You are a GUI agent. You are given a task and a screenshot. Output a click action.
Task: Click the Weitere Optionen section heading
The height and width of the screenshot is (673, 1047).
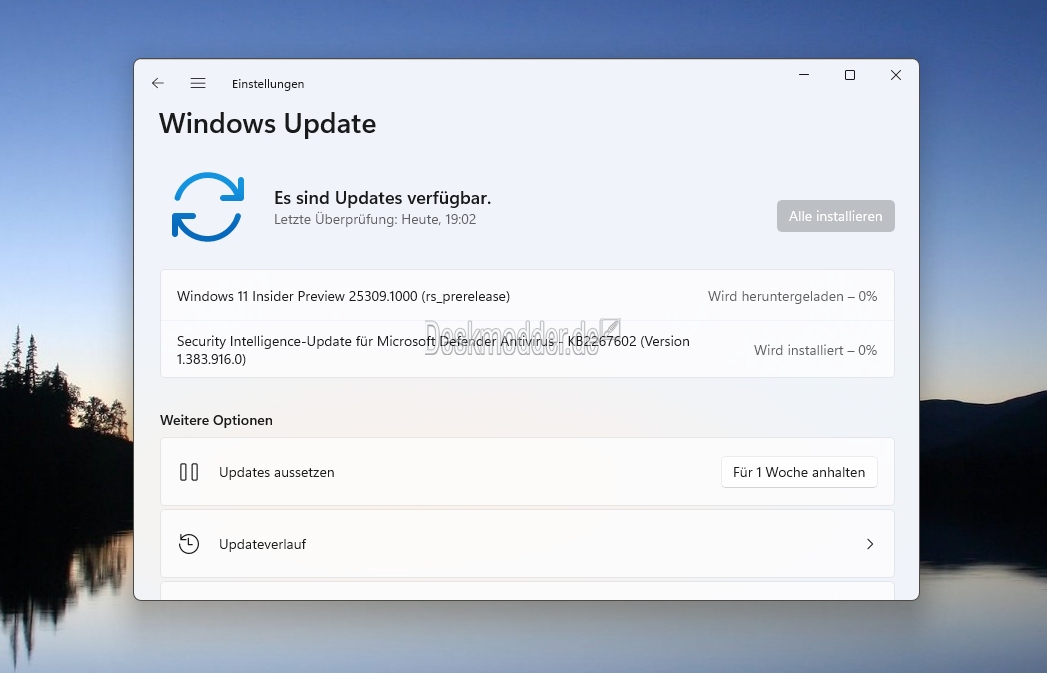pos(216,420)
